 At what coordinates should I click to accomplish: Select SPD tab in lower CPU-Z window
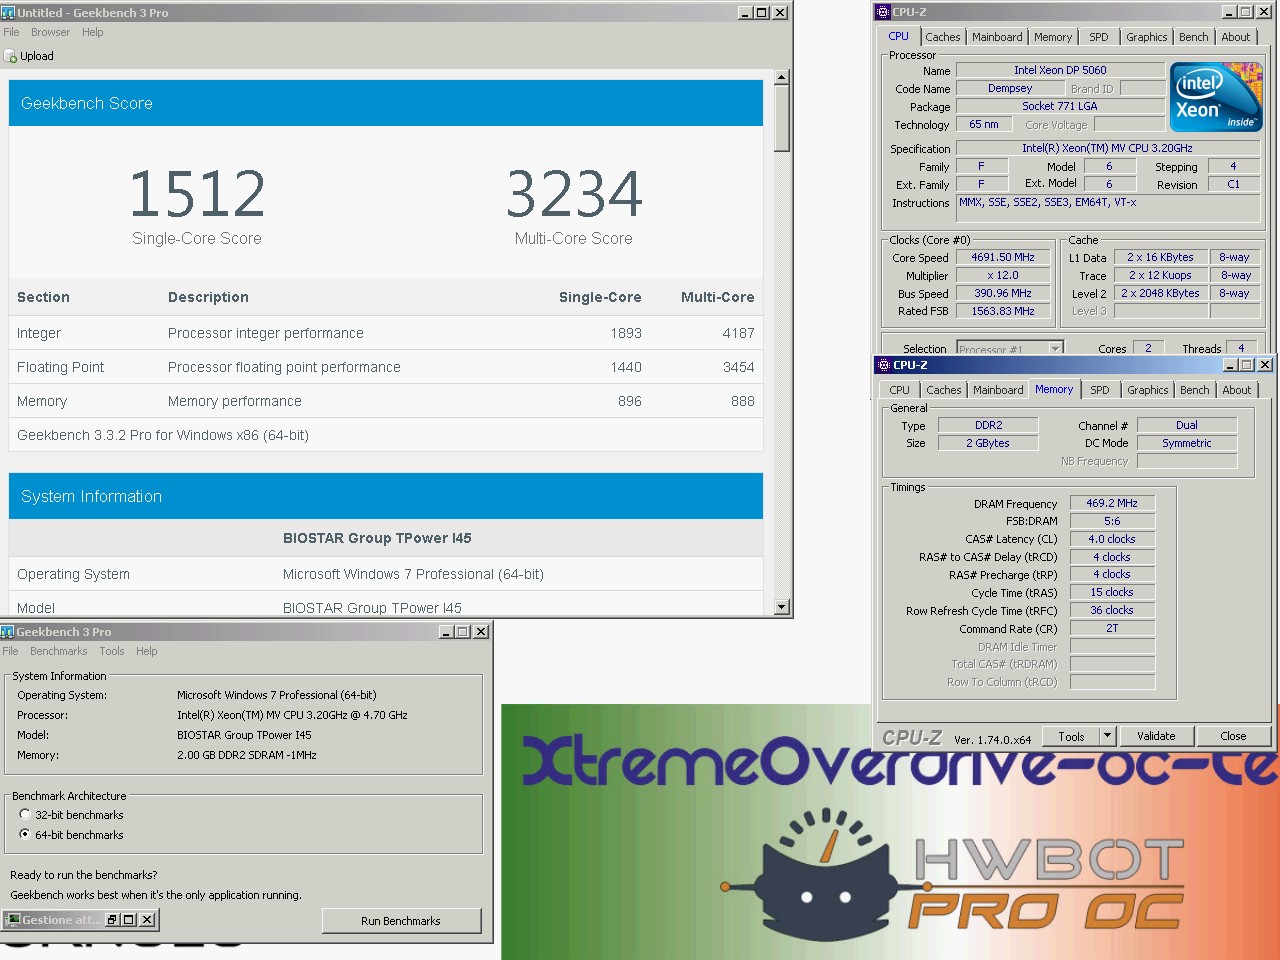[1099, 390]
